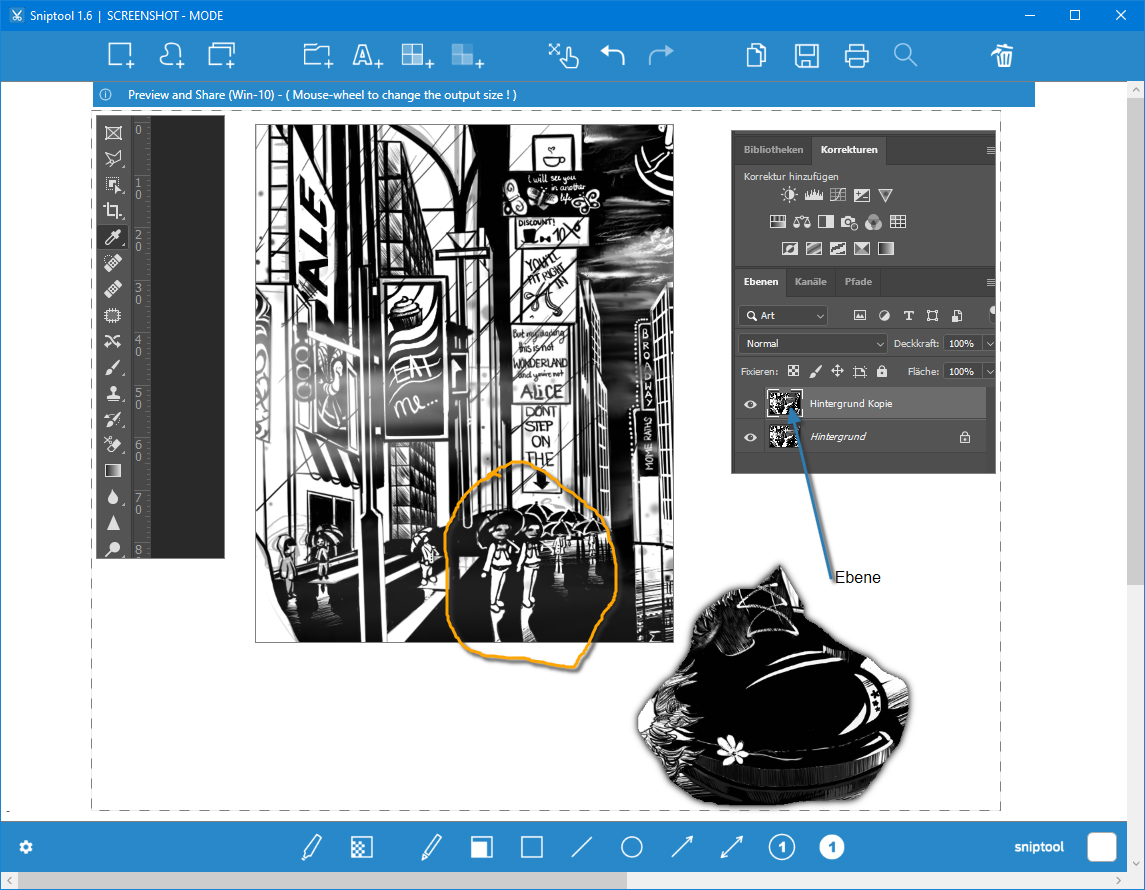Select the pencil drawing tool

432,847
